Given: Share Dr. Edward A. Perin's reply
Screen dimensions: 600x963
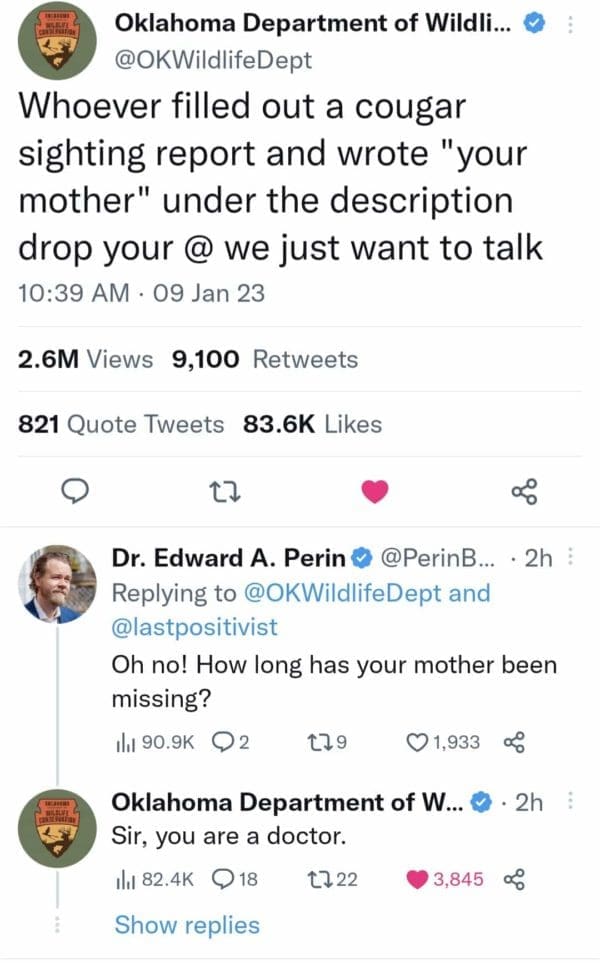Looking at the screenshot, I should pos(515,741).
